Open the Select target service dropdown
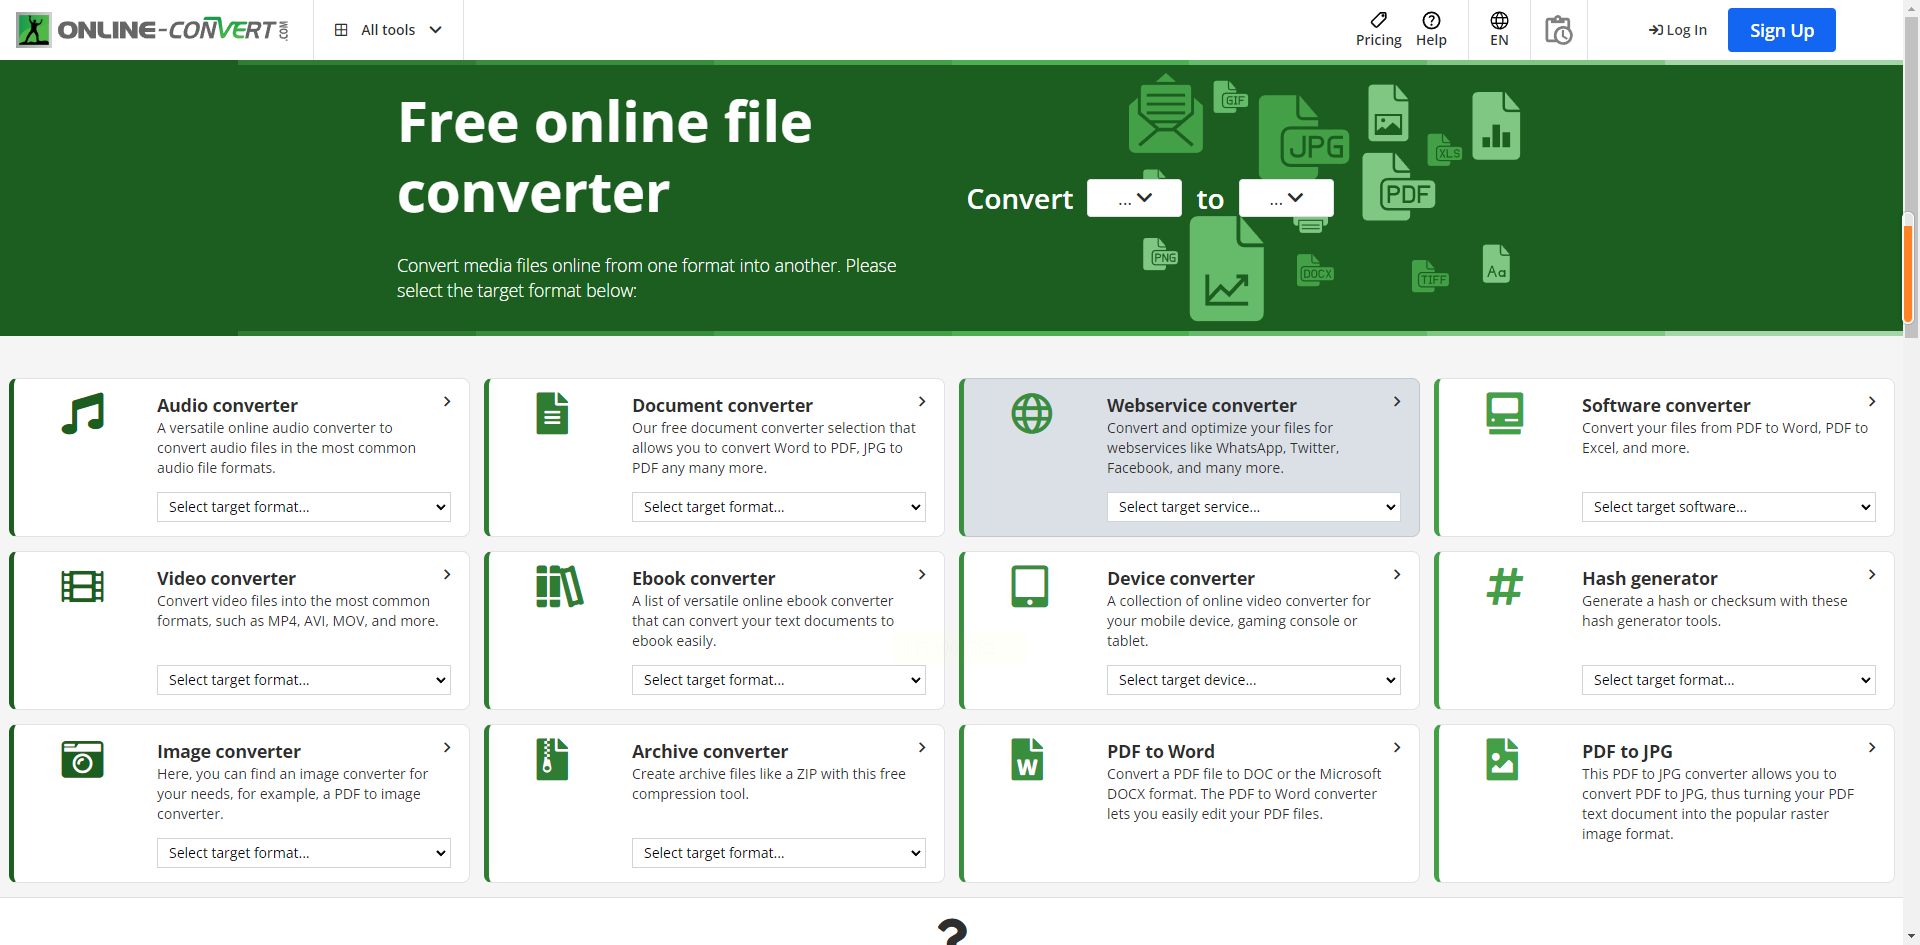This screenshot has height=945, width=1920. click(x=1253, y=507)
